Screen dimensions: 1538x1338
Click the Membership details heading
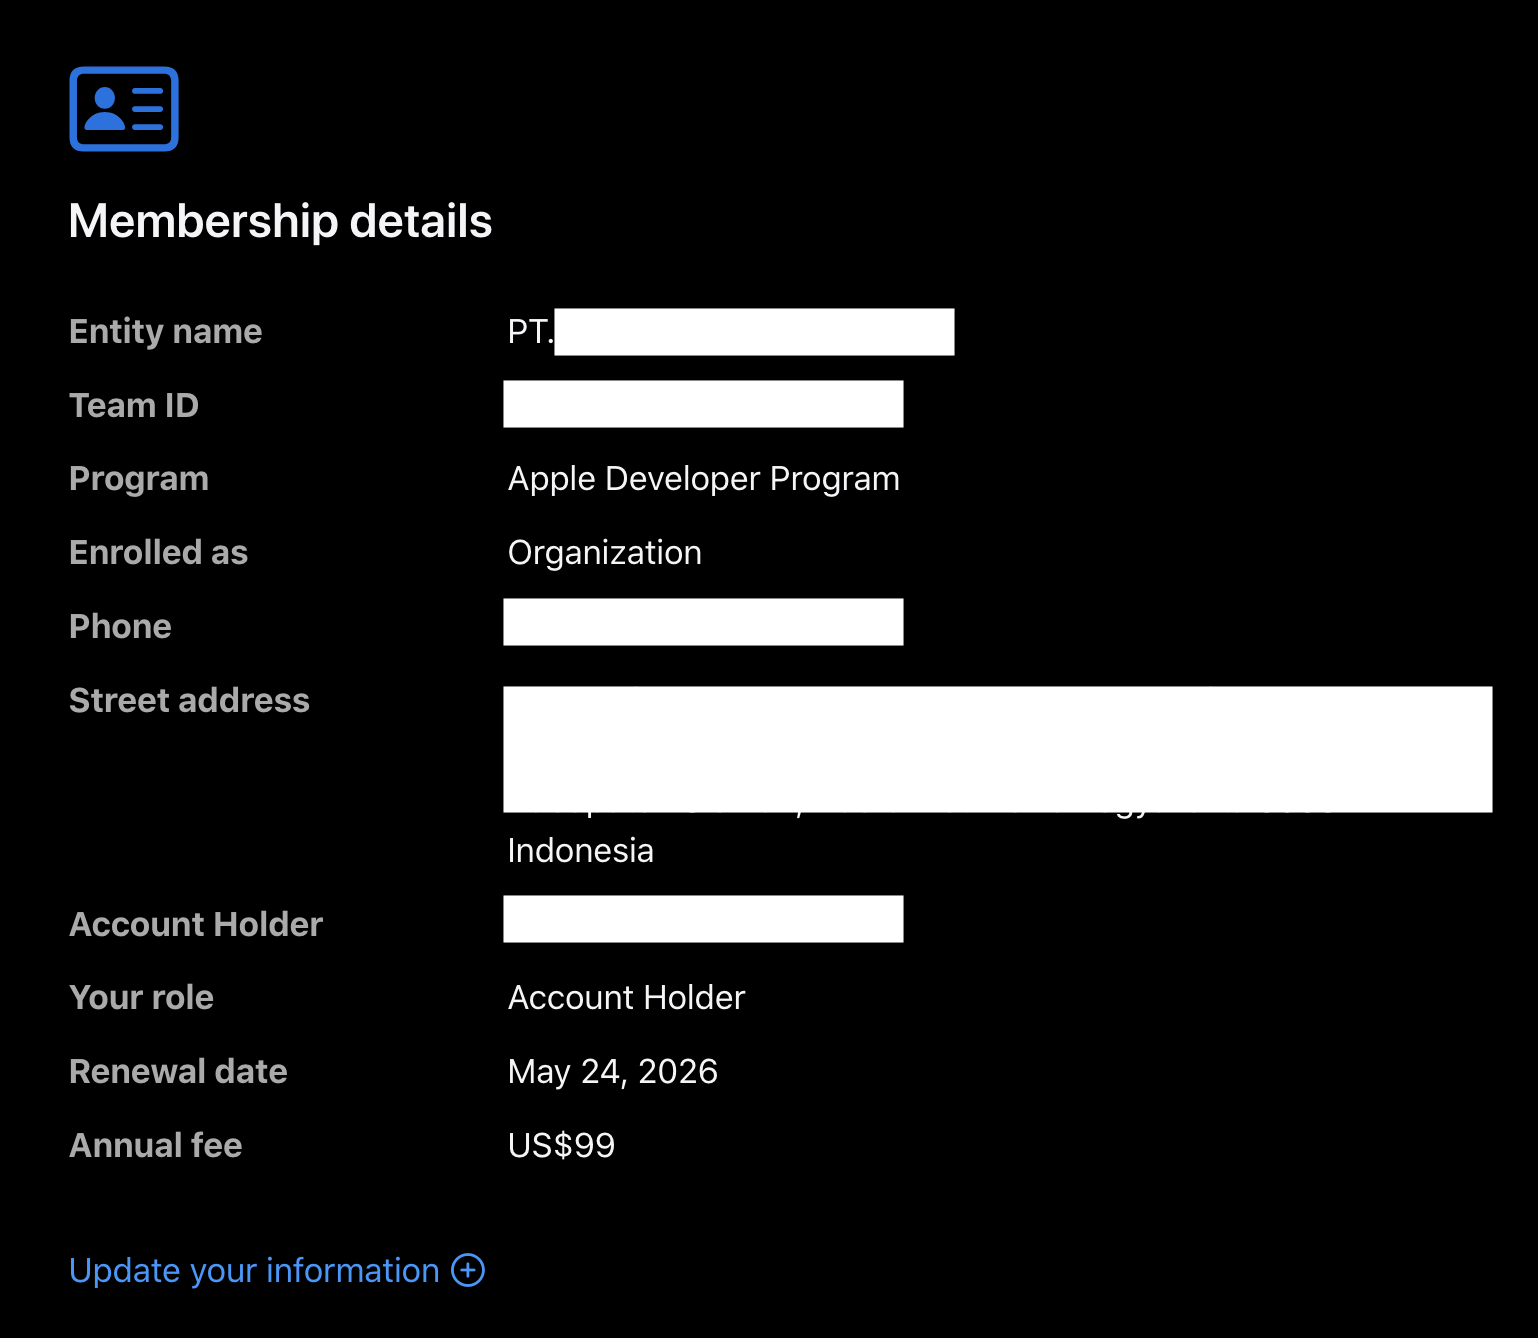(x=280, y=221)
